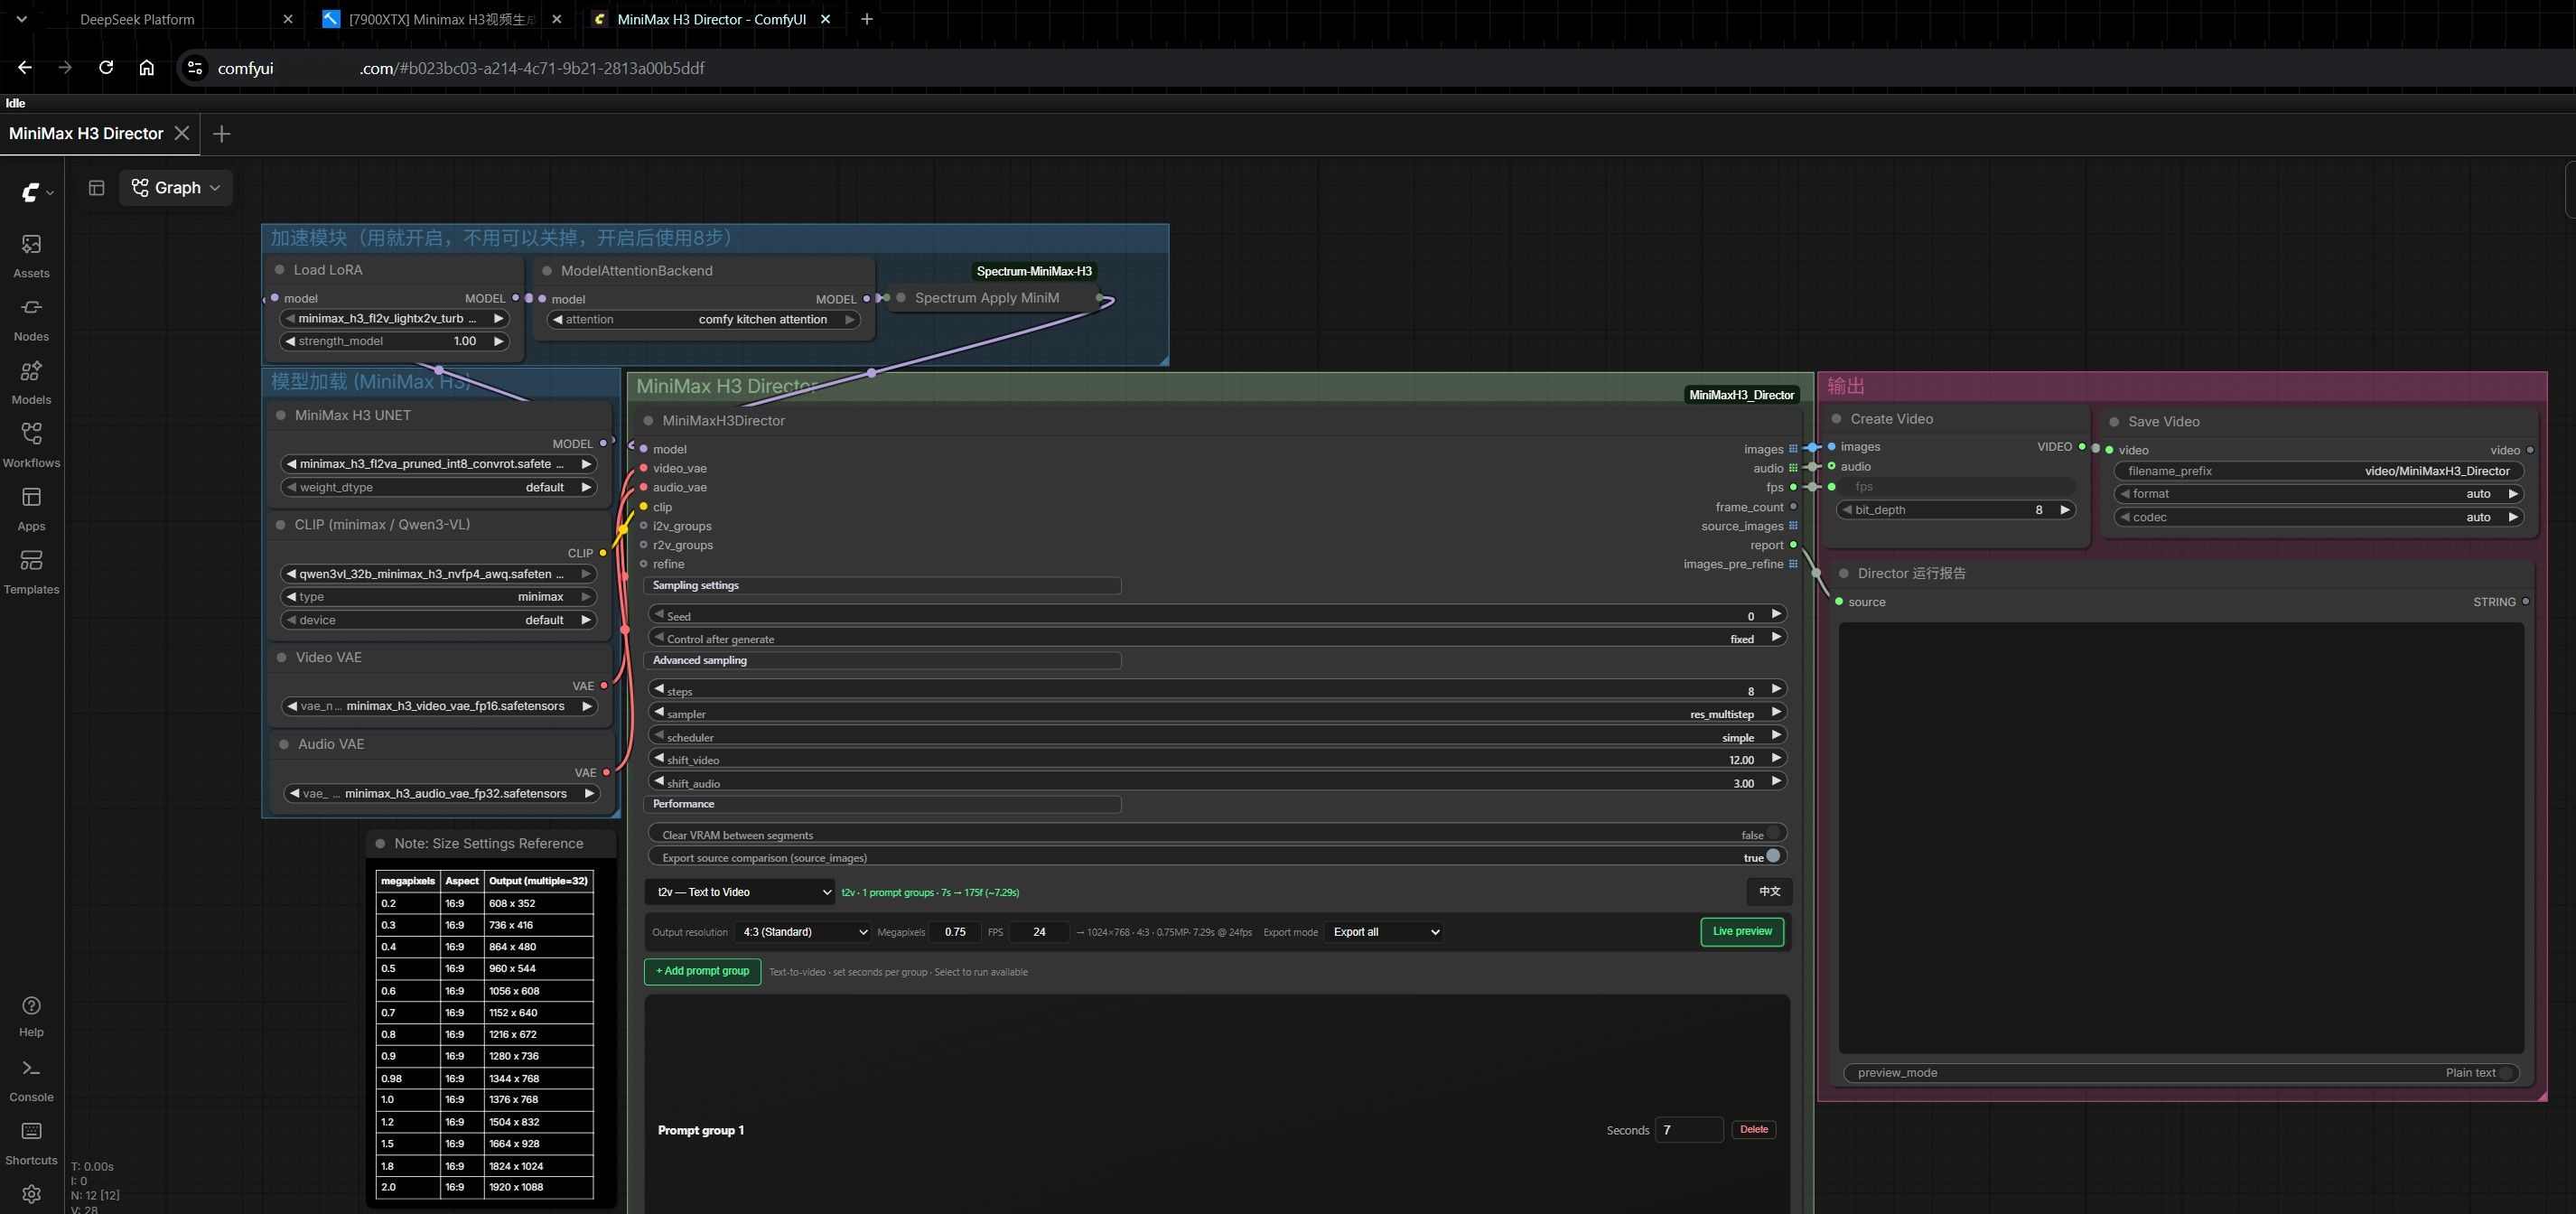This screenshot has width=2576, height=1214.
Task: Collapse the Create Video node
Action: click(x=1836, y=419)
